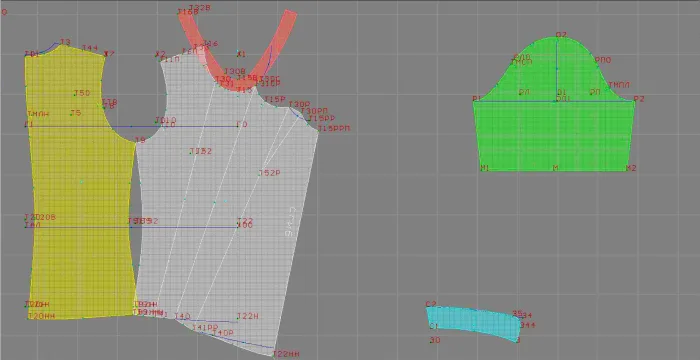Click the sleeve center line below O2
Screen dimensions: 700x360
[x=557, y=69]
